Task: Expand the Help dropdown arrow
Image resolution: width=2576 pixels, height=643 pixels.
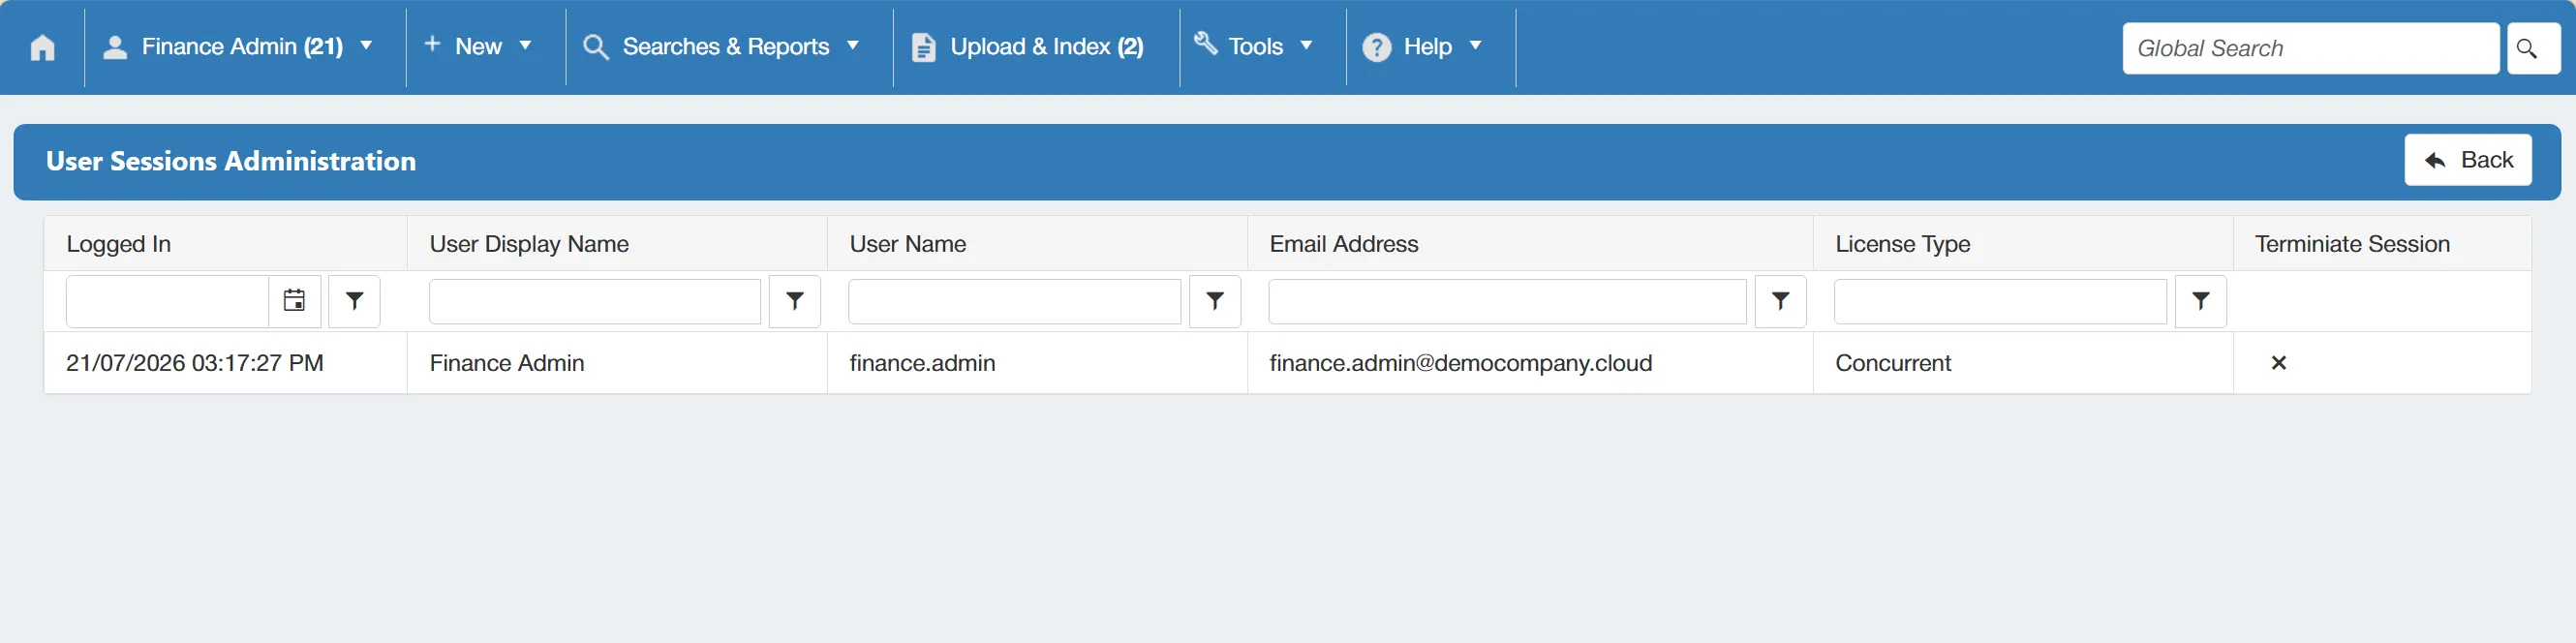Action: click(1475, 46)
